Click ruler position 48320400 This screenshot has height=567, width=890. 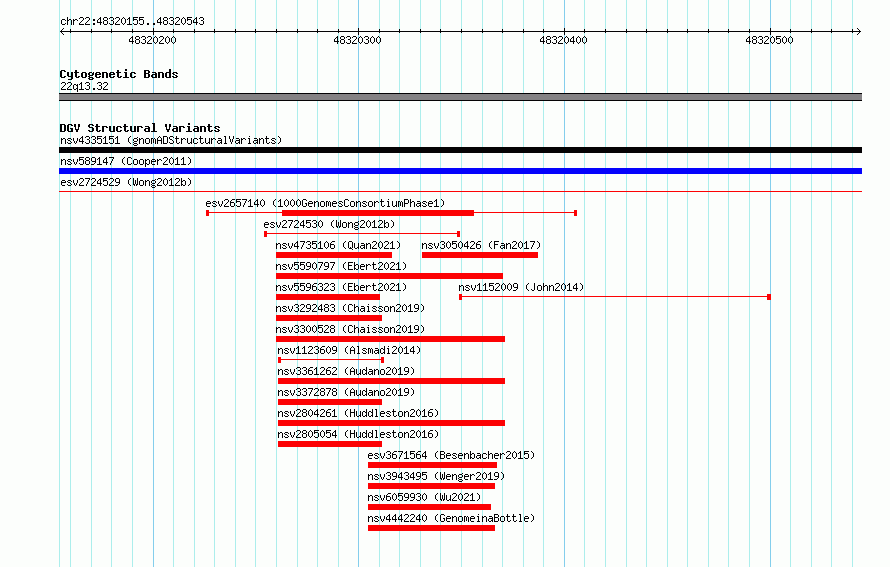click(x=564, y=40)
